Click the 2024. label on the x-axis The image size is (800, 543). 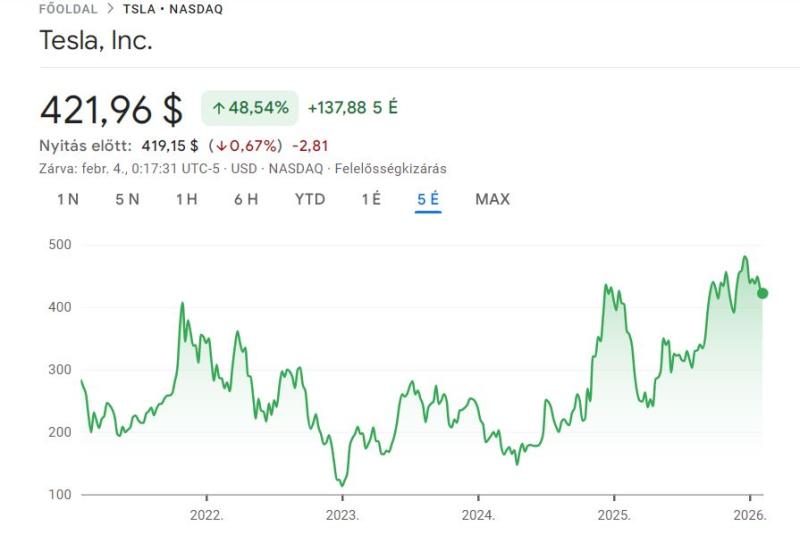coord(478,516)
